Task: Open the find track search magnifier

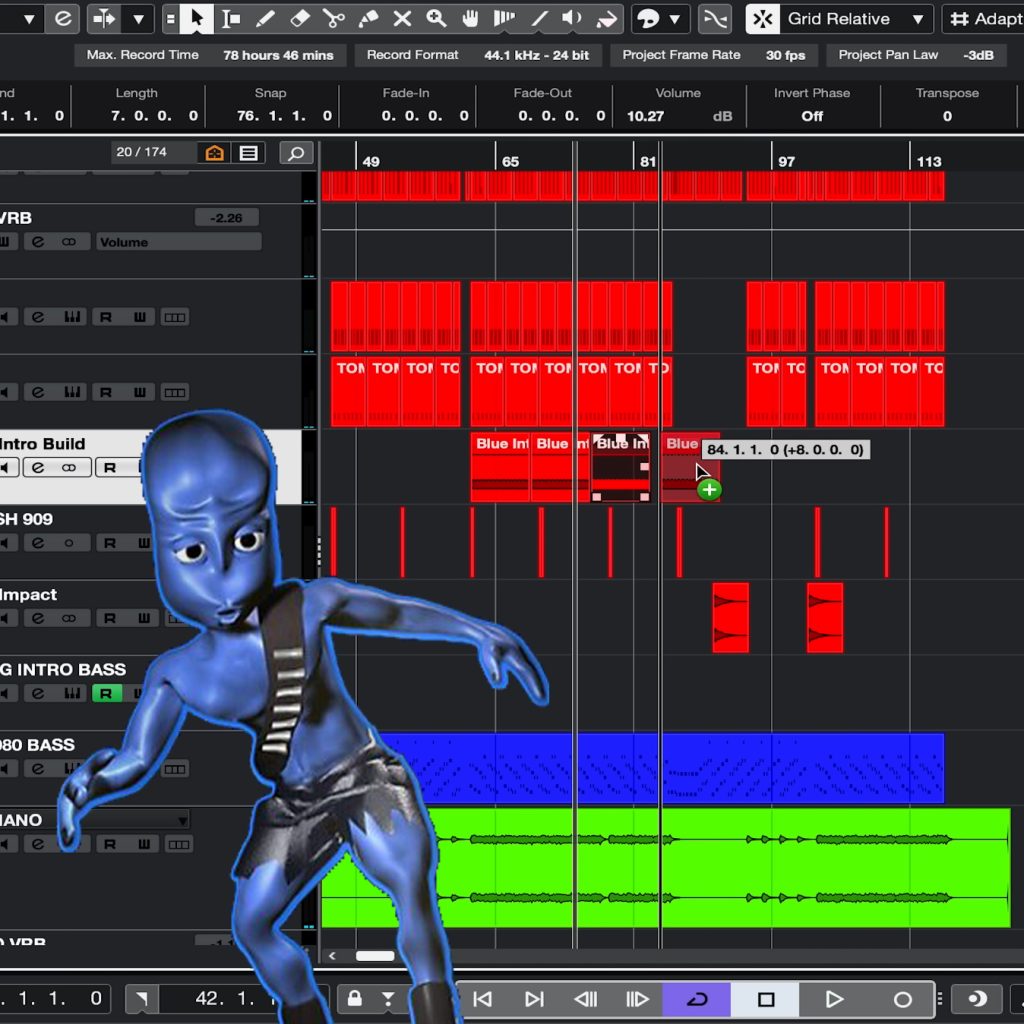Action: pos(297,153)
